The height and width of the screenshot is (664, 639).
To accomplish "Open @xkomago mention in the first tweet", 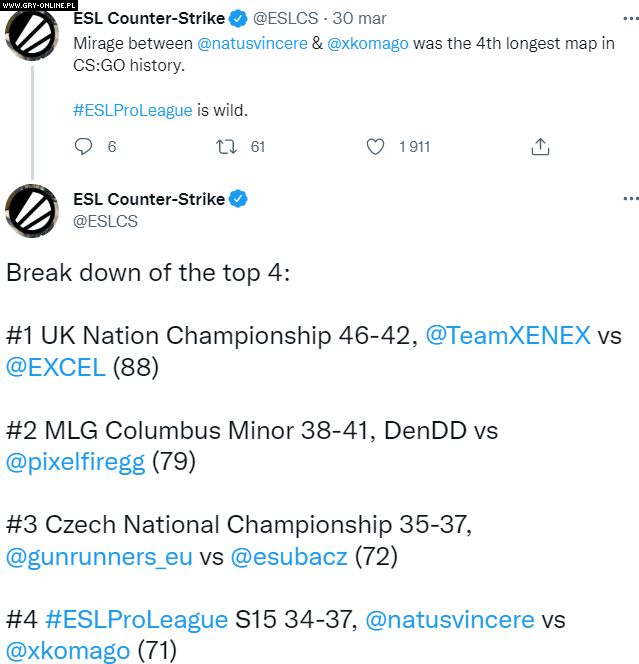I will pos(367,45).
